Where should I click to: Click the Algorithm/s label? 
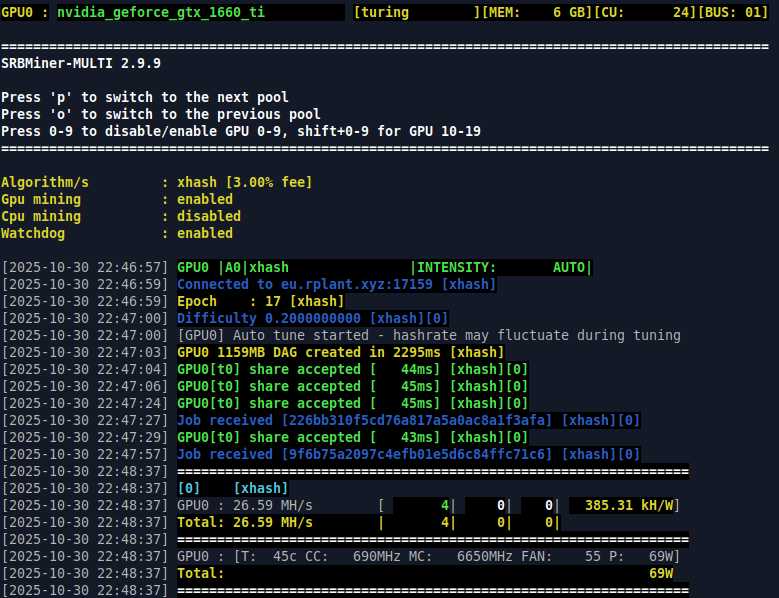[45, 182]
